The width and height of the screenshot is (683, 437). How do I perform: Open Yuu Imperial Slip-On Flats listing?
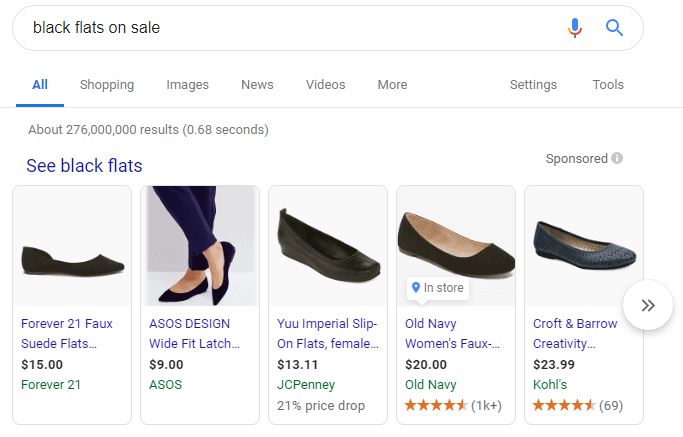328,333
